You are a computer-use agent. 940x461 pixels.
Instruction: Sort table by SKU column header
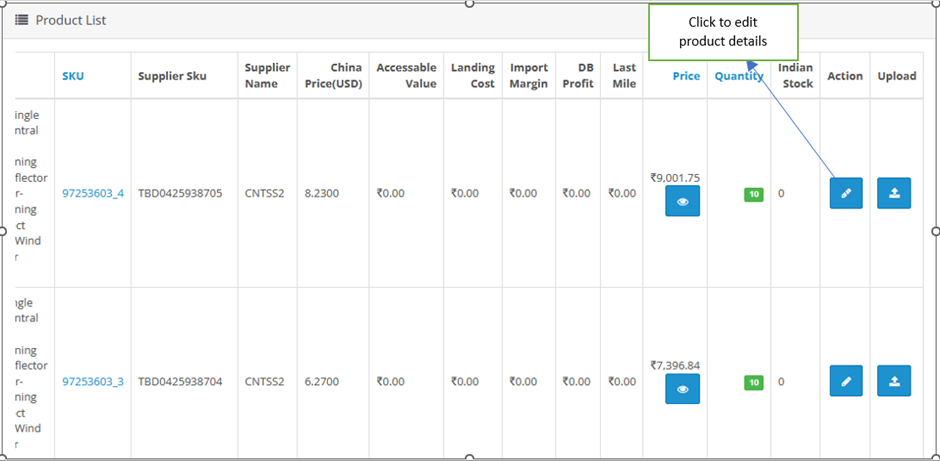73,76
